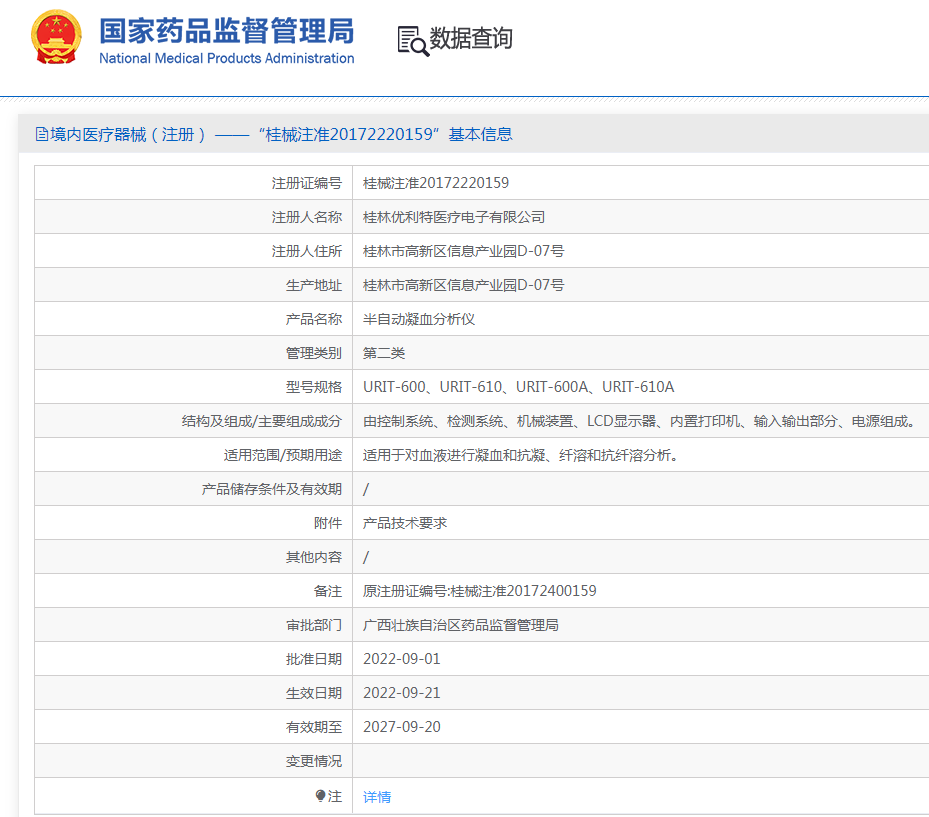Click the 管理类别 label
This screenshot has width=929, height=817.
pos(313,353)
